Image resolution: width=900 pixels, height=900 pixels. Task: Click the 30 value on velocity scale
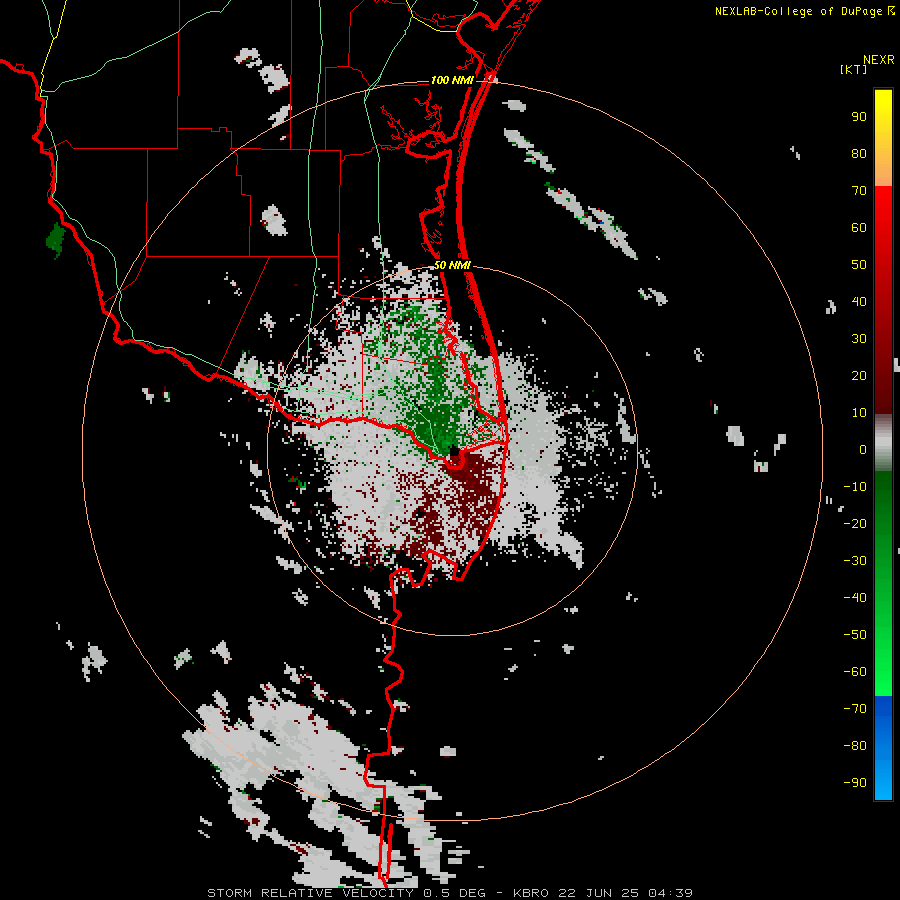(x=859, y=339)
